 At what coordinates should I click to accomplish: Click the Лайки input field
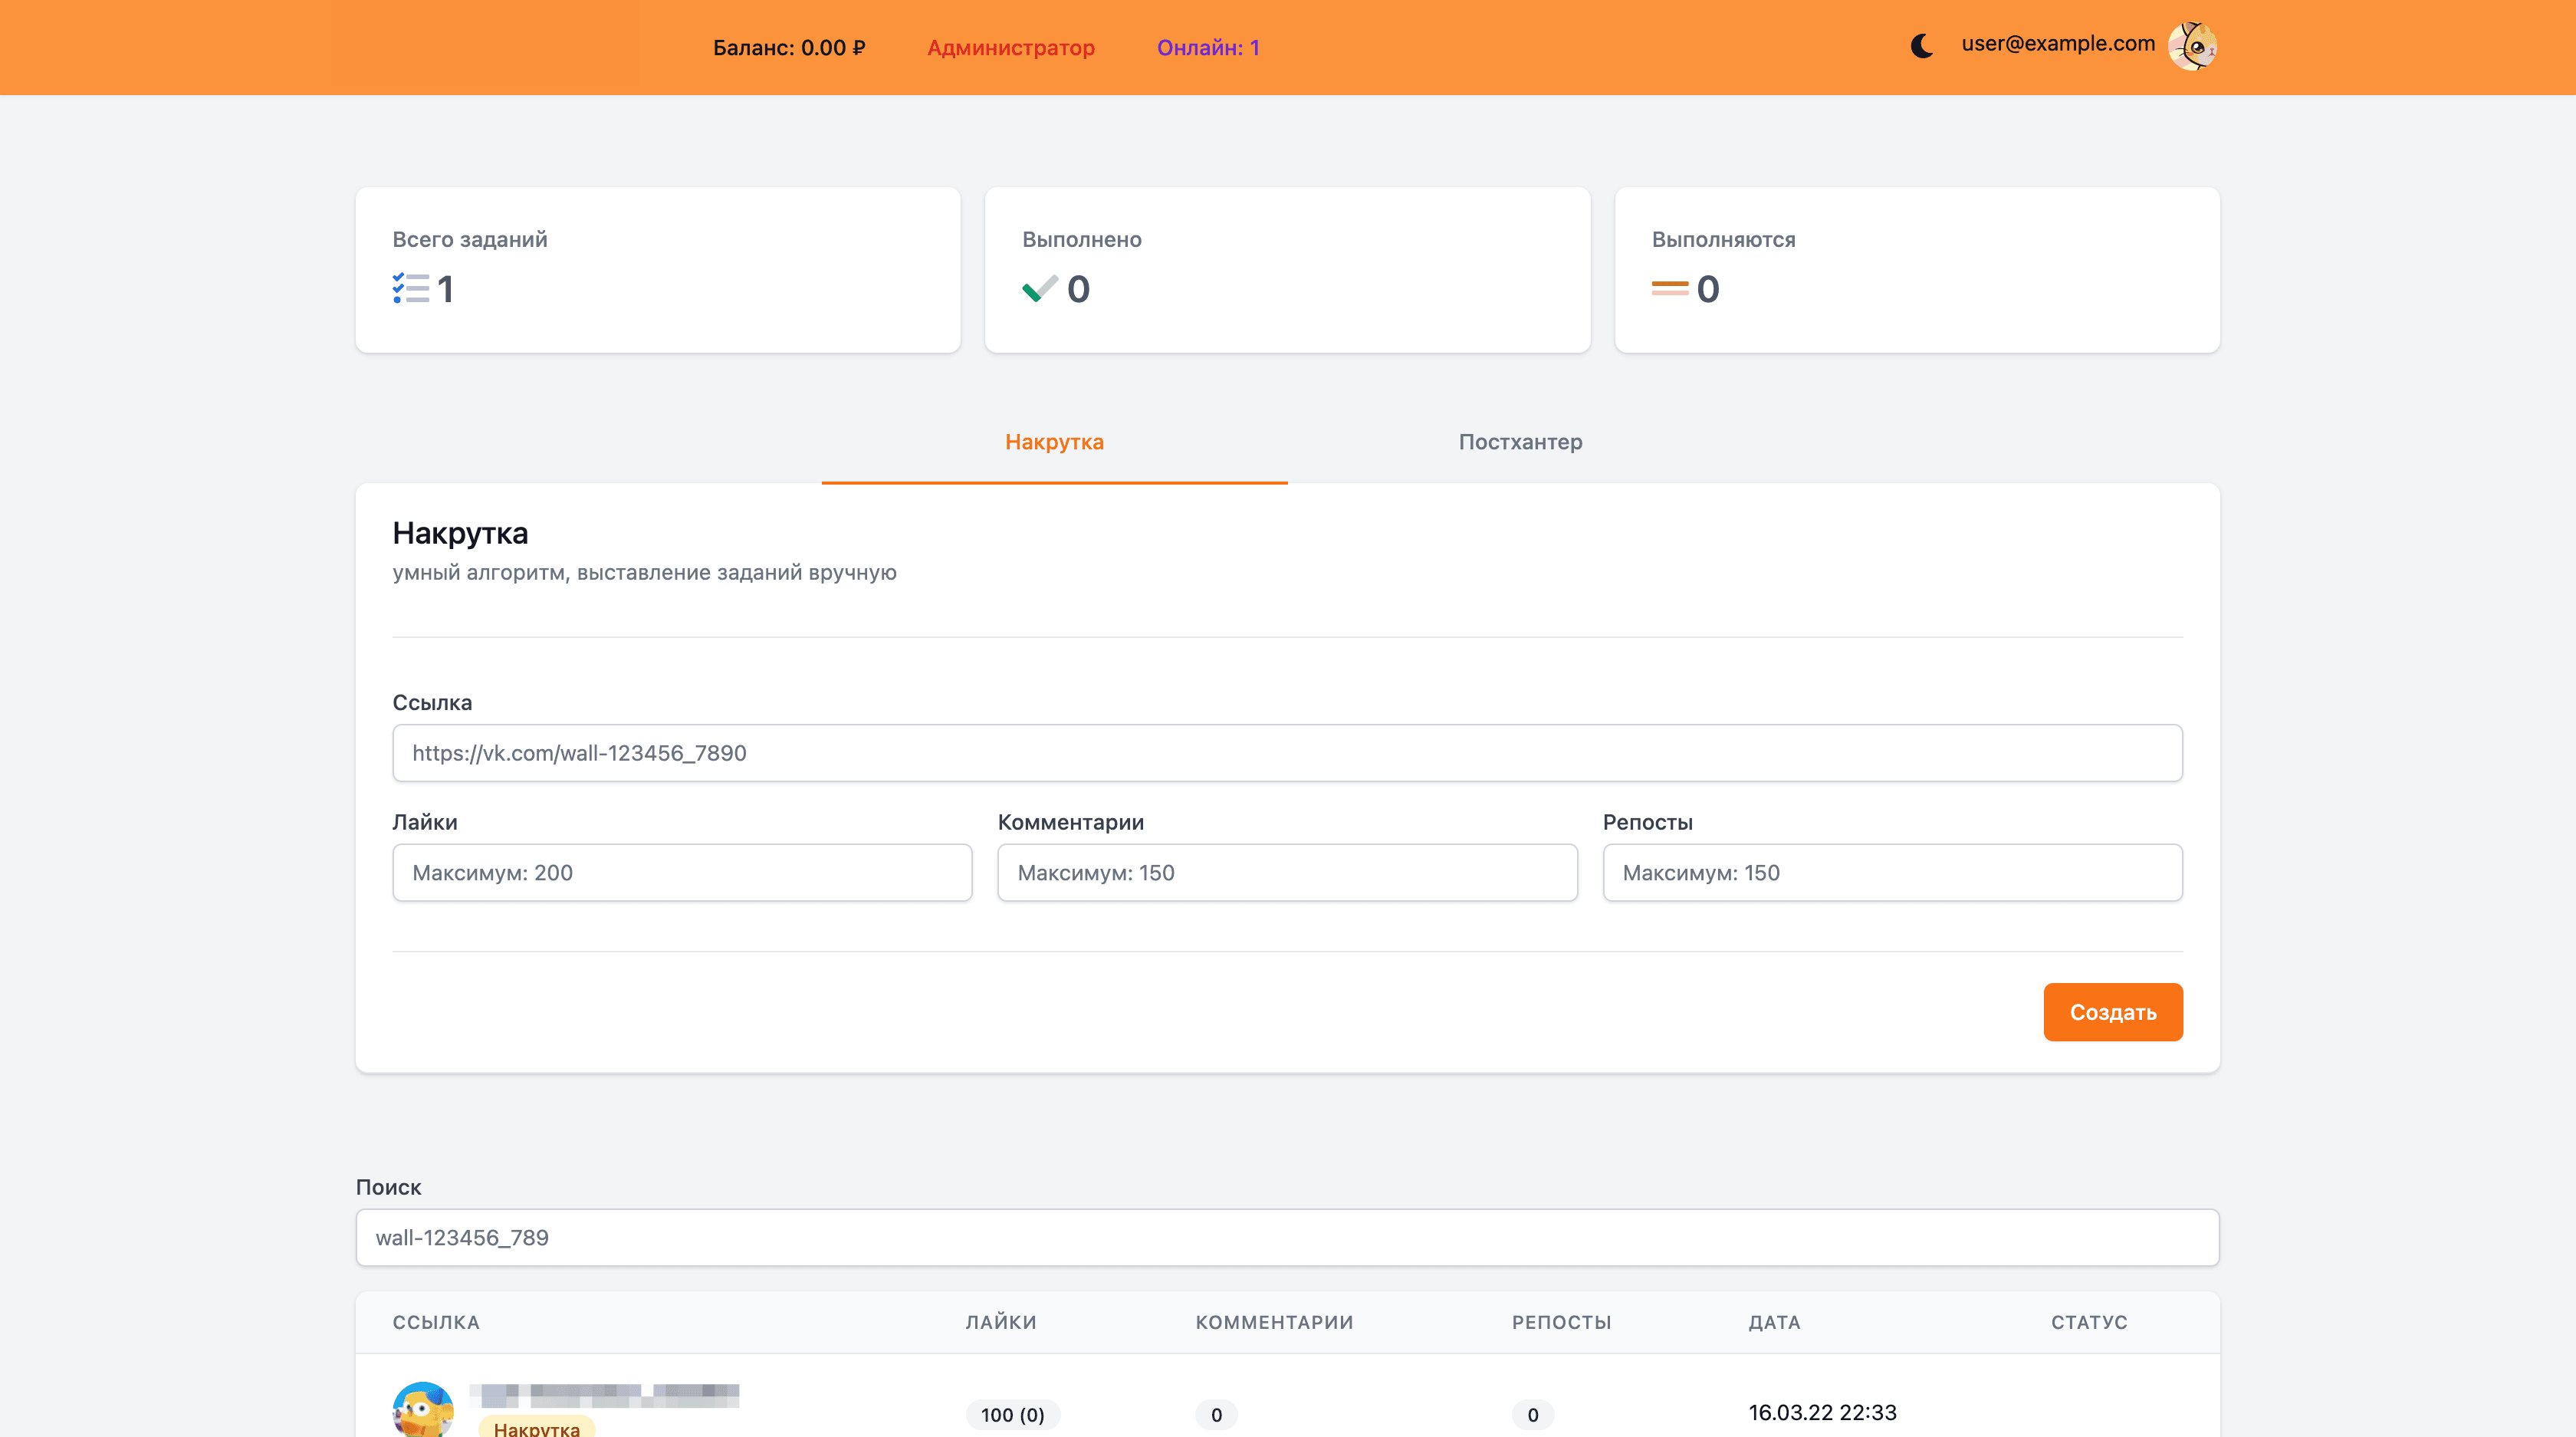click(682, 872)
